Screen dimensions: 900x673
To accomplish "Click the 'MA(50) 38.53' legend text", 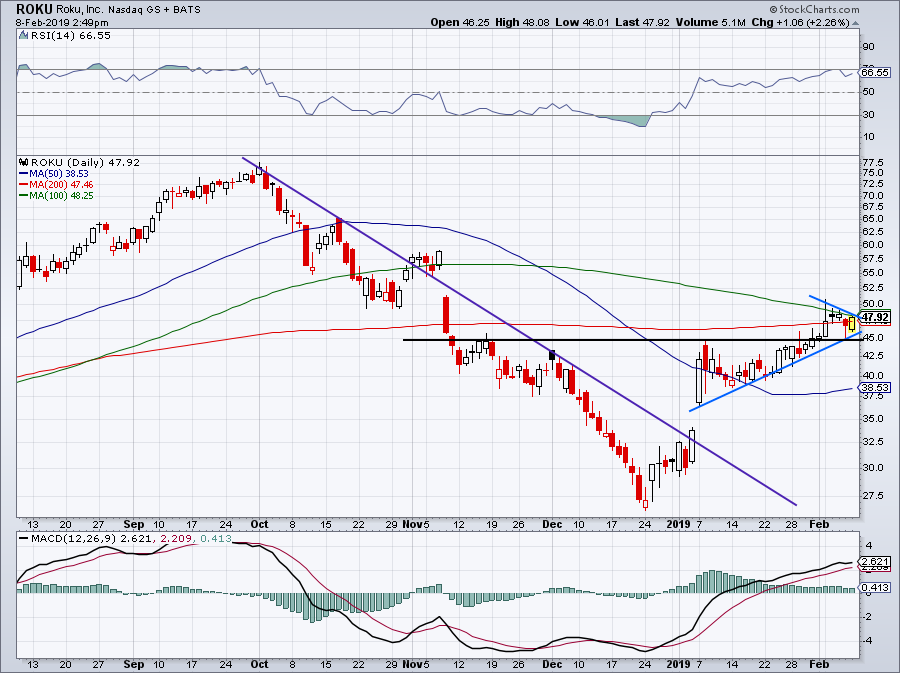I will pyautogui.click(x=59, y=173).
